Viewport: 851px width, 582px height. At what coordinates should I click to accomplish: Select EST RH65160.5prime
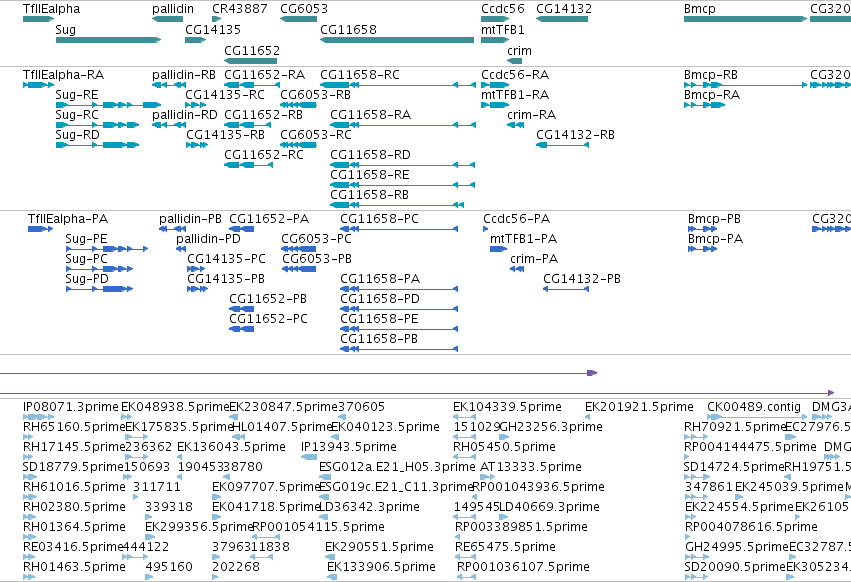click(x=30, y=437)
